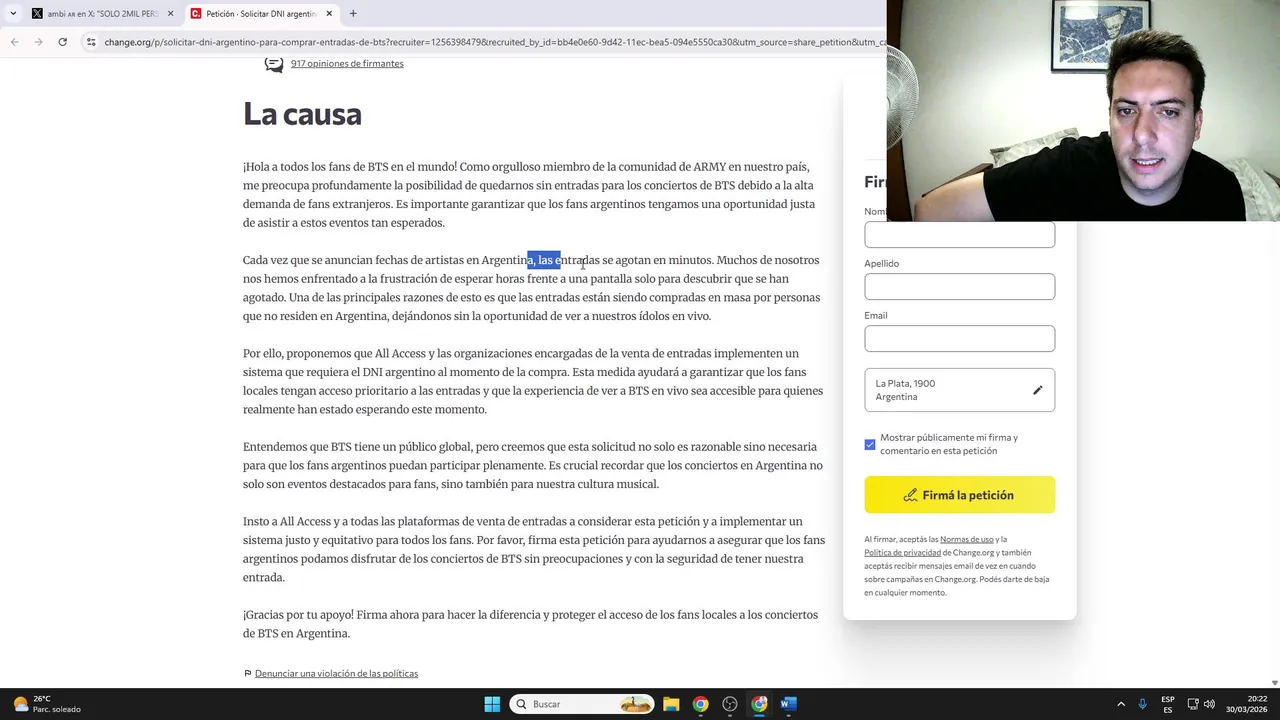
Task: Reload the change.org page
Action: coord(62,42)
